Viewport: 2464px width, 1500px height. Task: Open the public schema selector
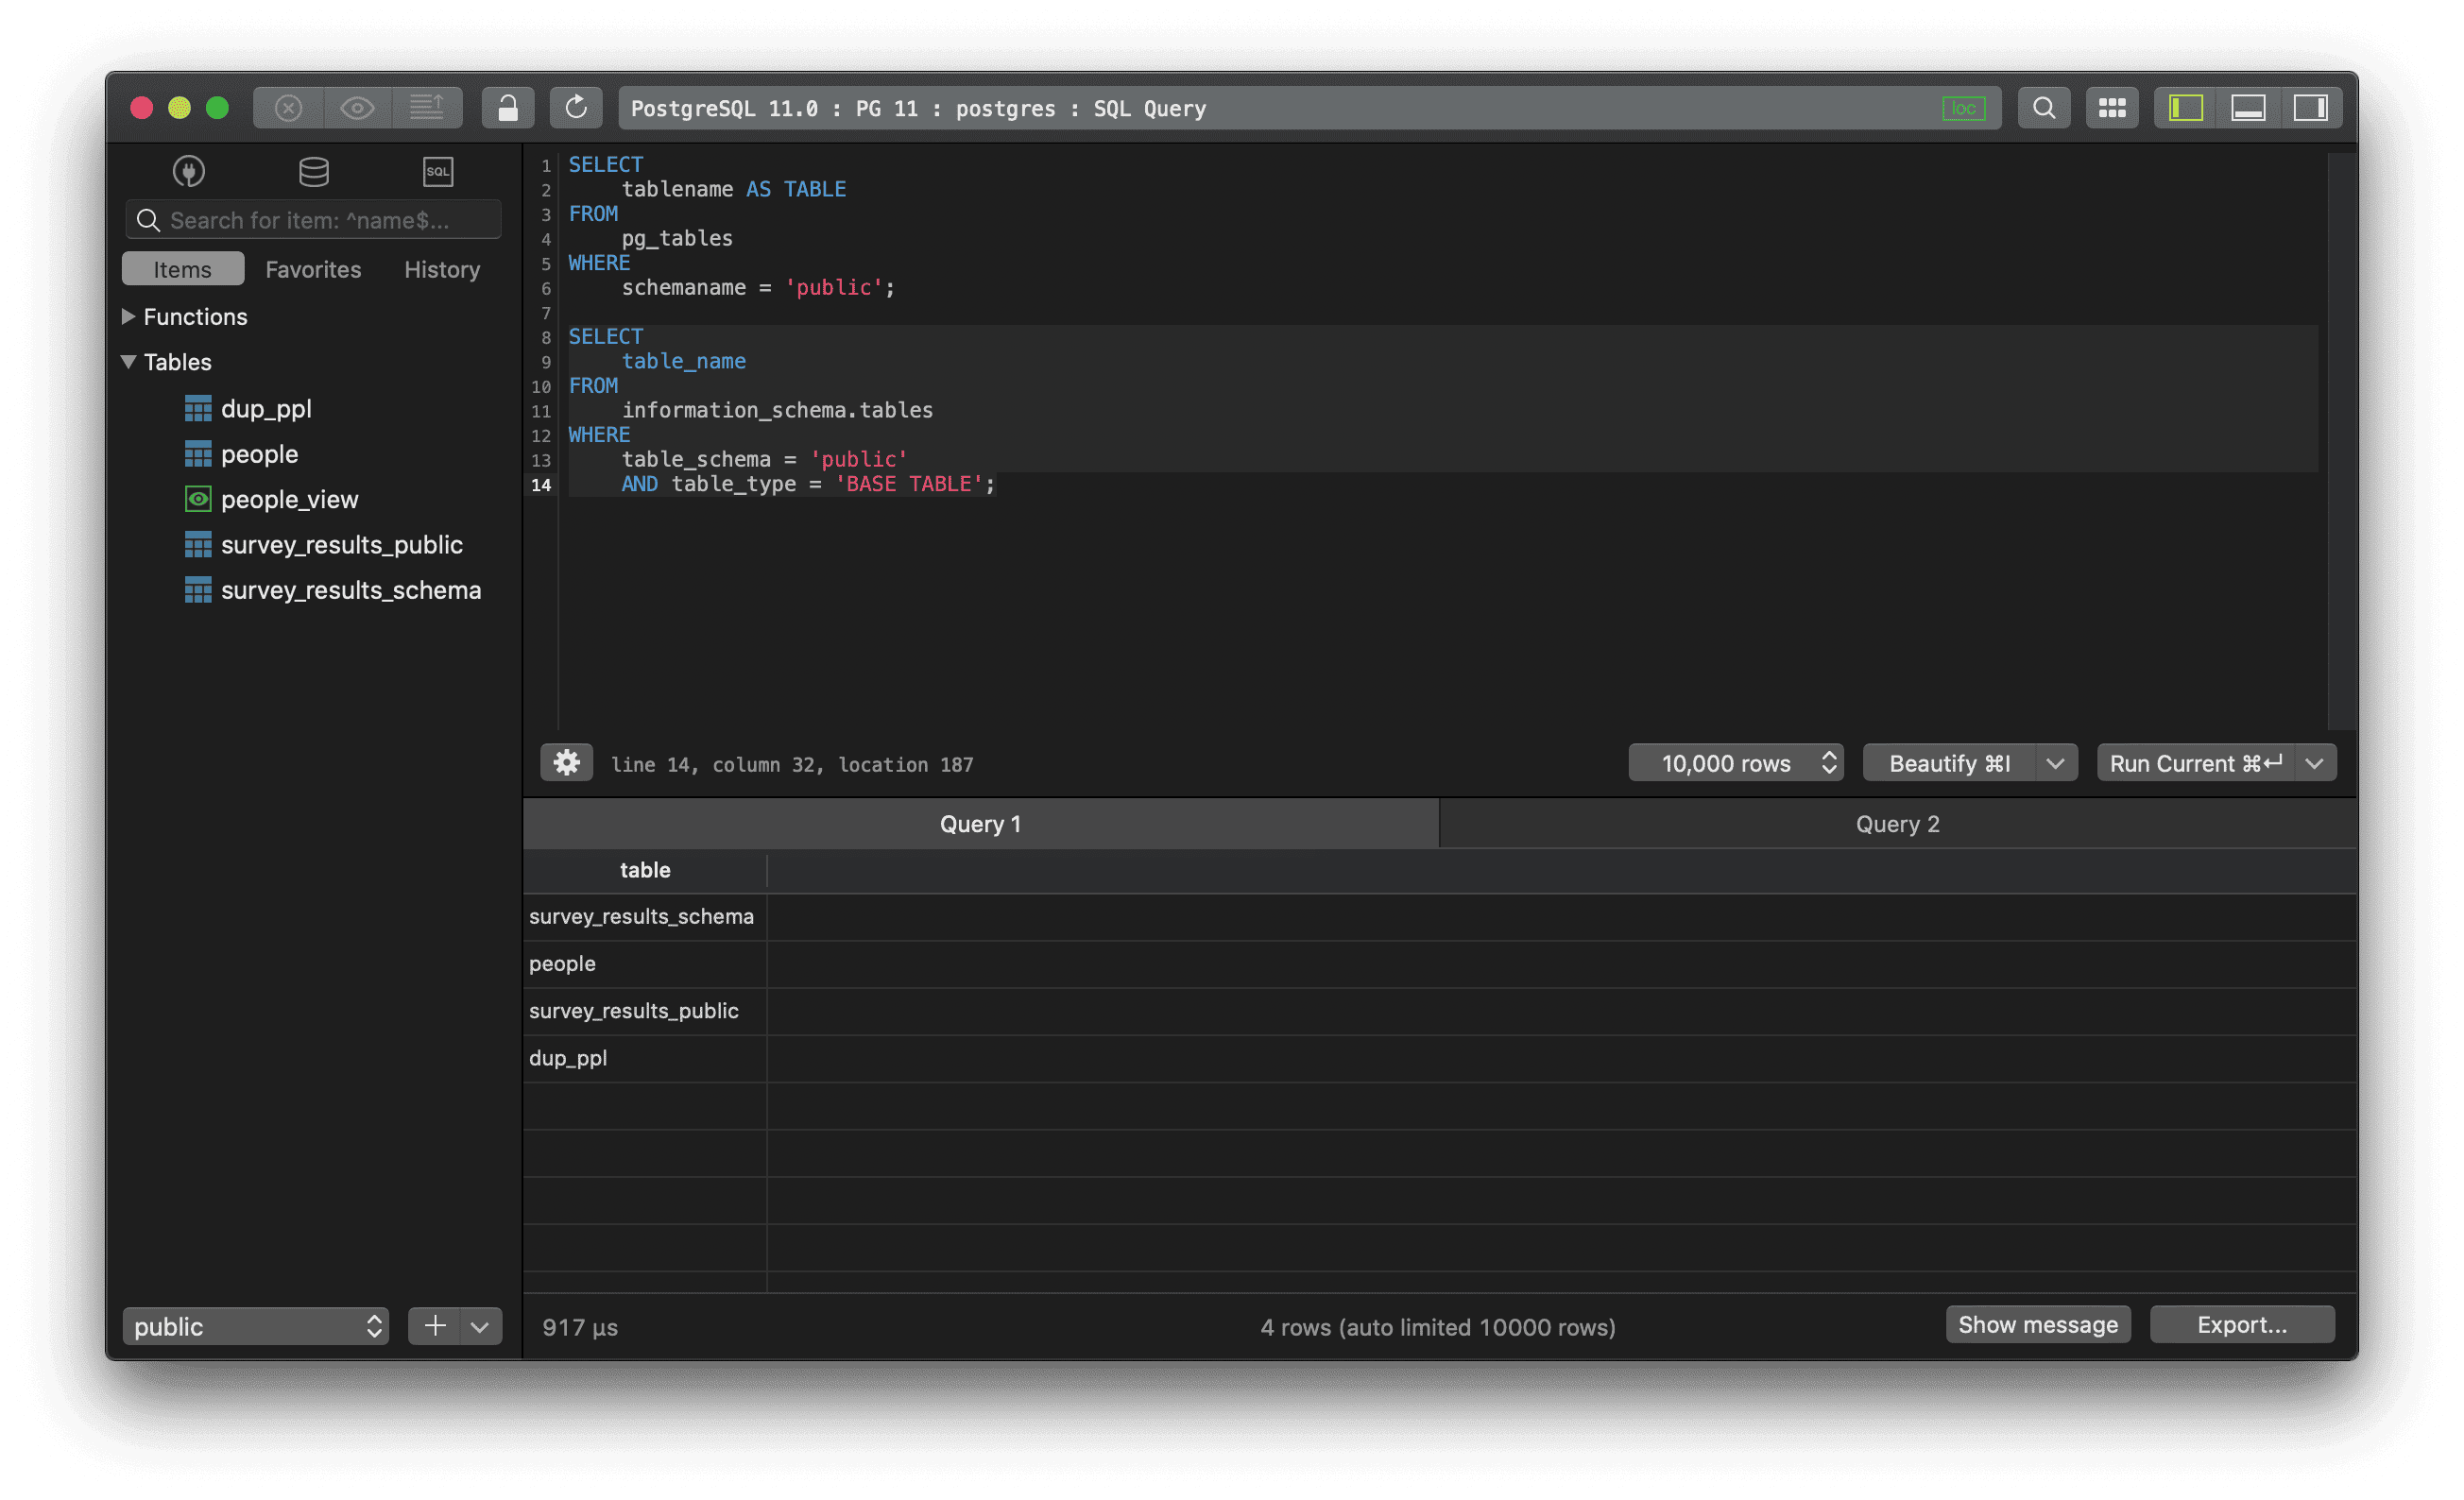click(x=256, y=1326)
